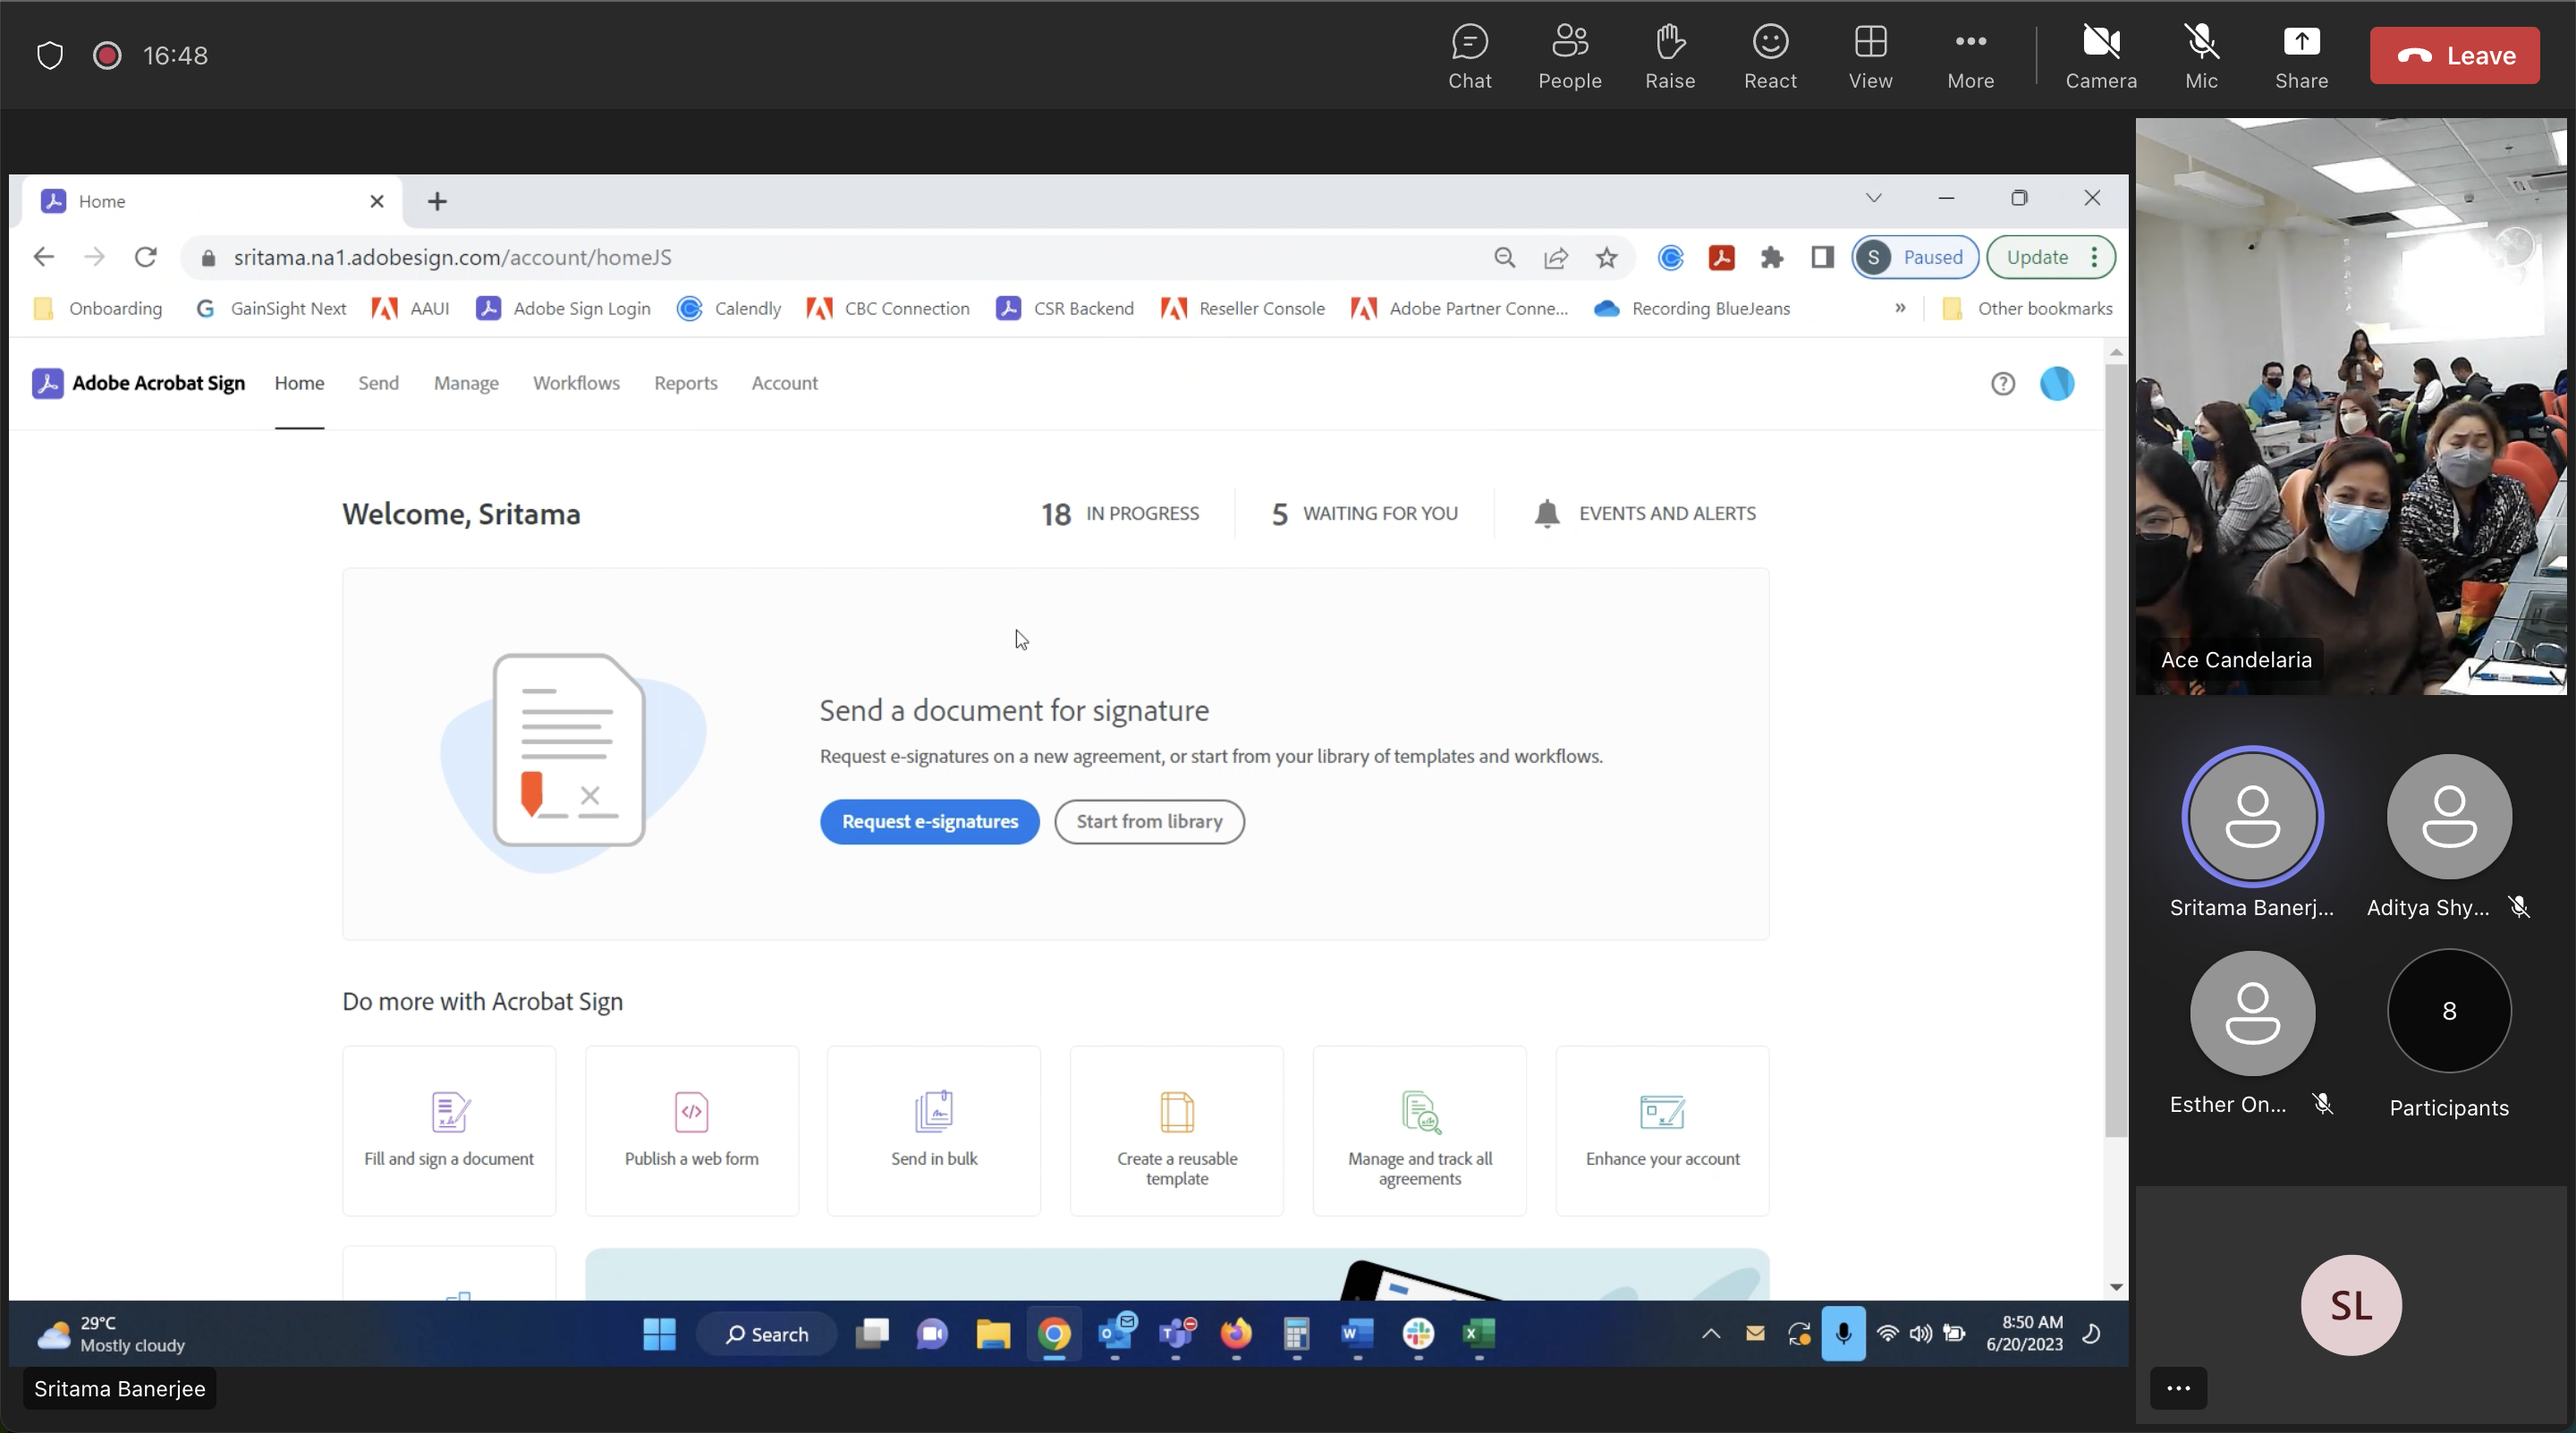Open Create a reusable template card

(x=1177, y=1131)
